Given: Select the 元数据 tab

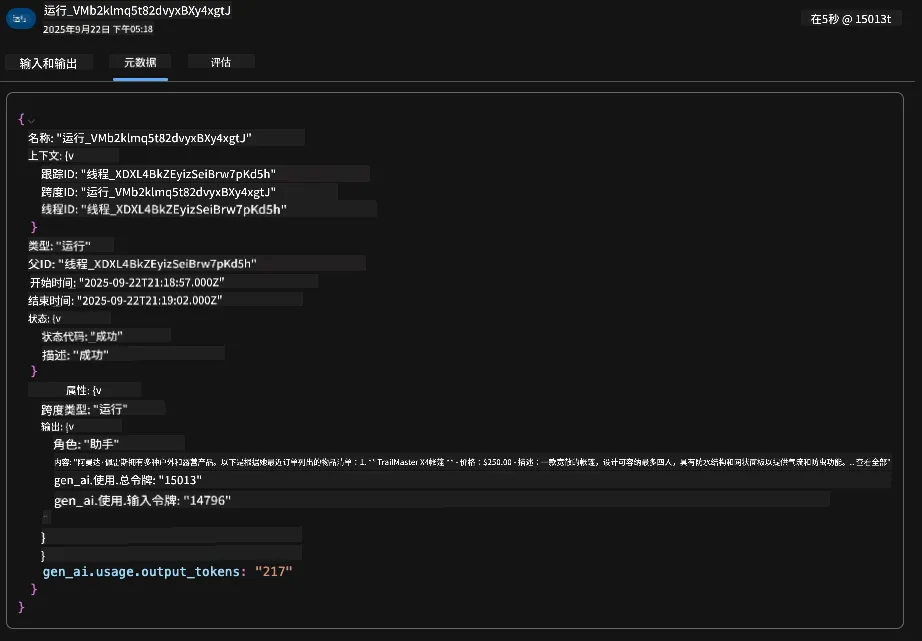Looking at the screenshot, I should tap(141, 62).
